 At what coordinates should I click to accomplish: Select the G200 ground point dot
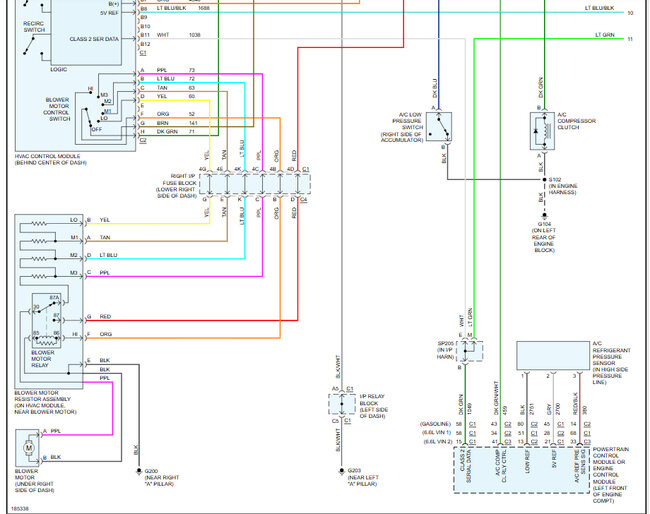[139, 471]
